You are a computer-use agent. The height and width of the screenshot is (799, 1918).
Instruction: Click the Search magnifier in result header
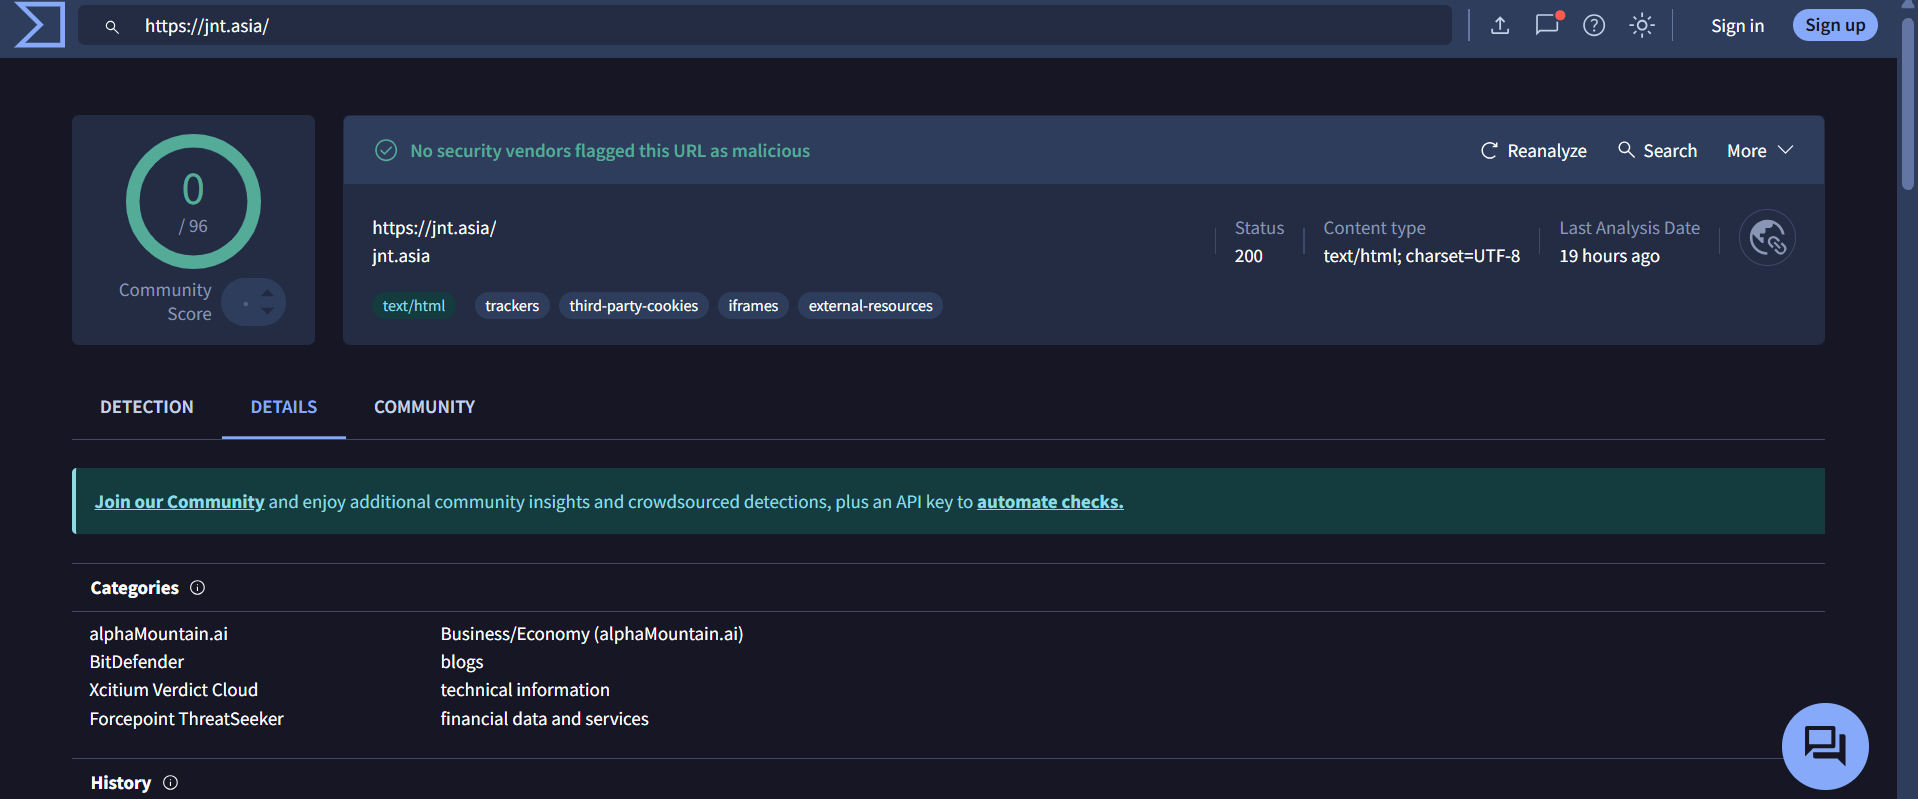click(1626, 149)
